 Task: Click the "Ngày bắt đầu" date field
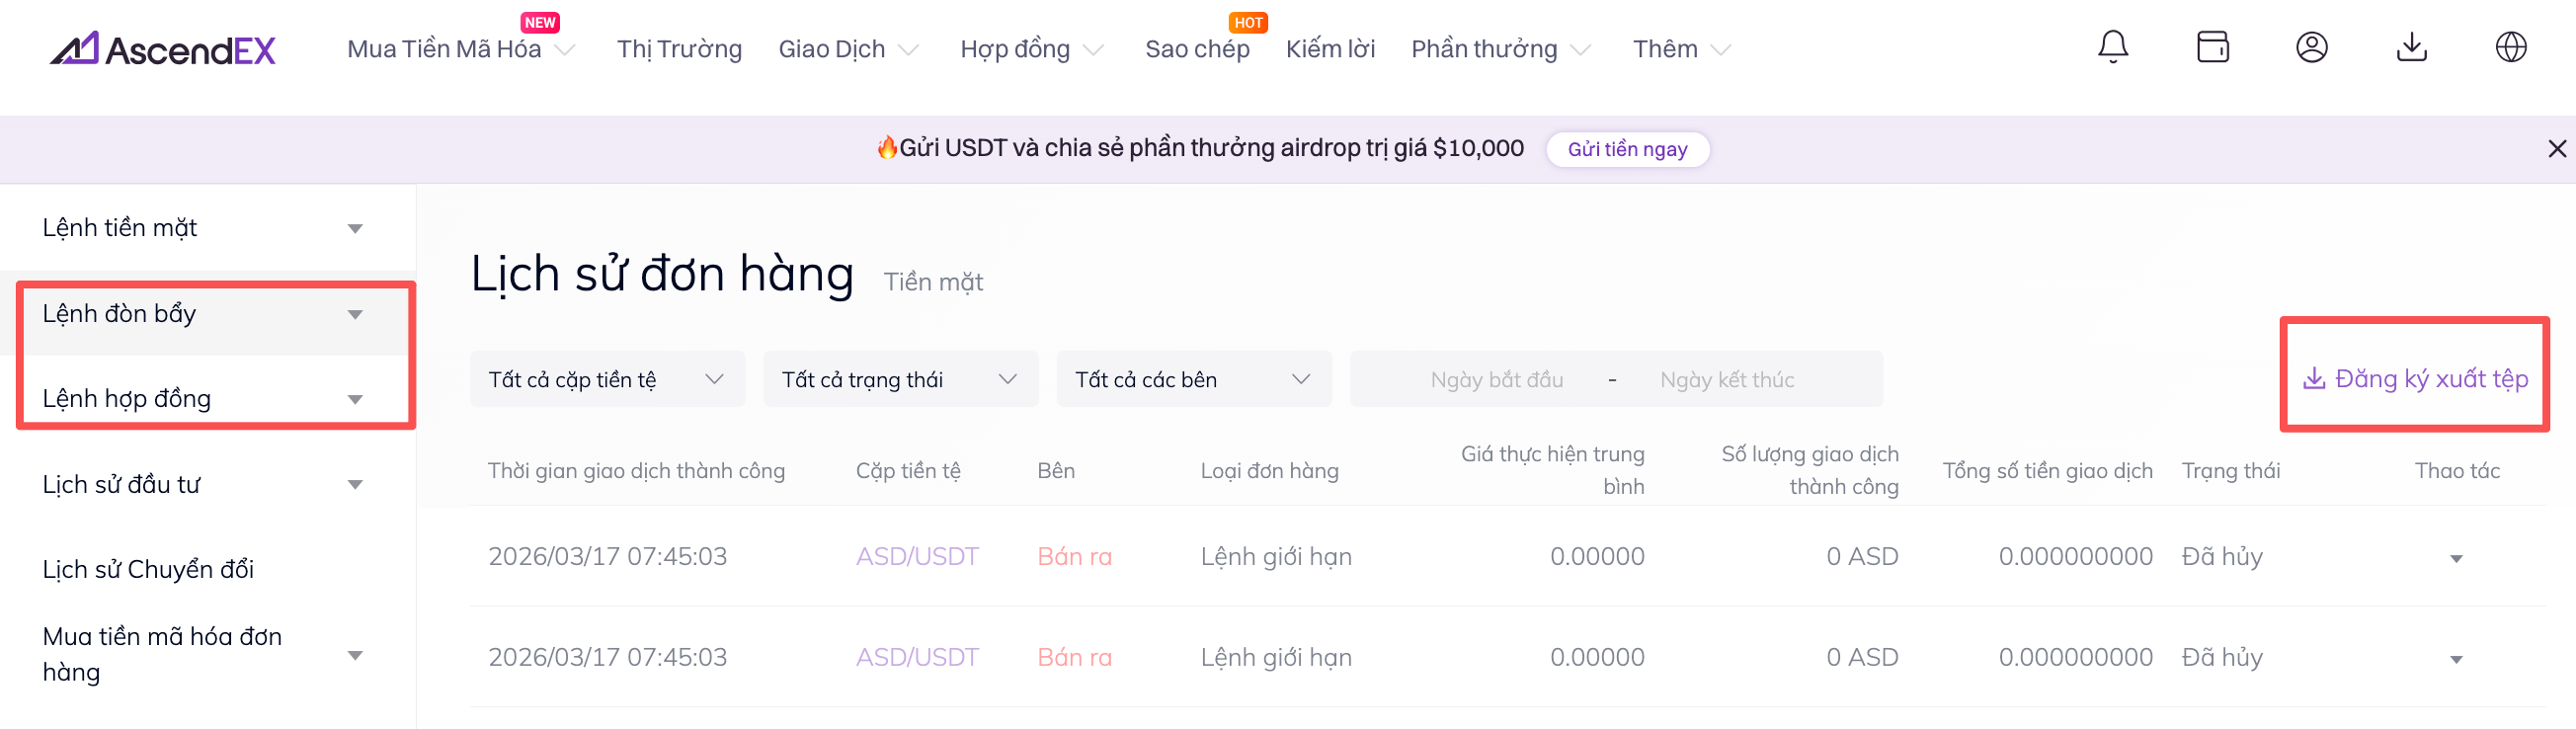1496,380
